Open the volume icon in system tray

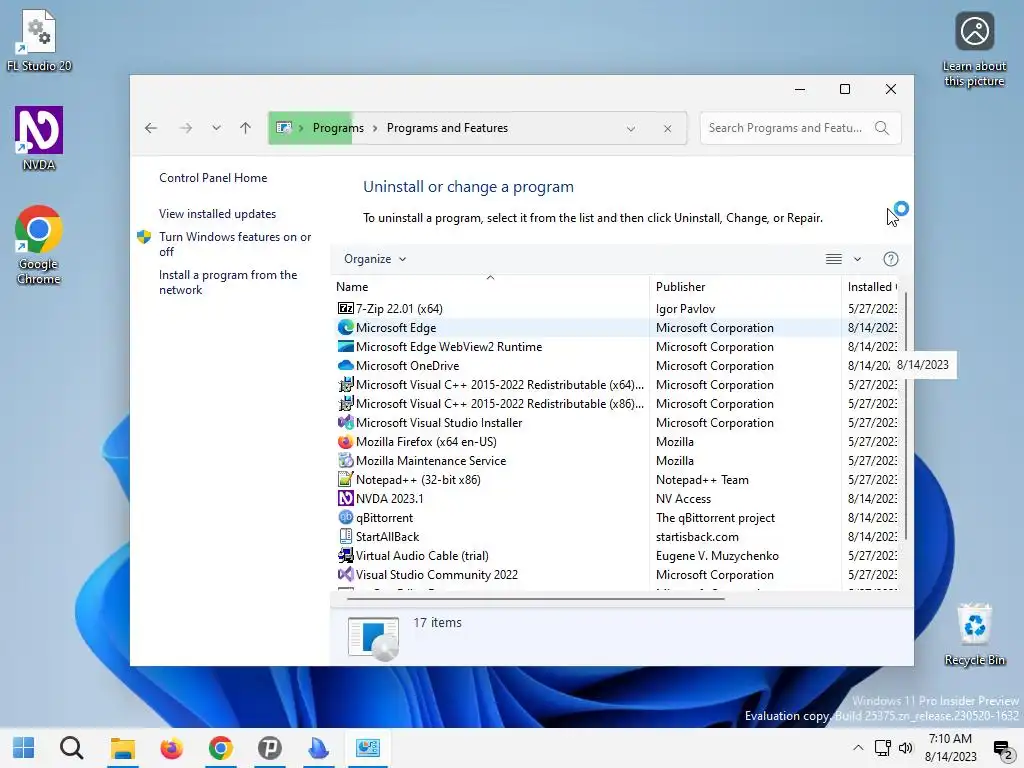(x=906, y=748)
